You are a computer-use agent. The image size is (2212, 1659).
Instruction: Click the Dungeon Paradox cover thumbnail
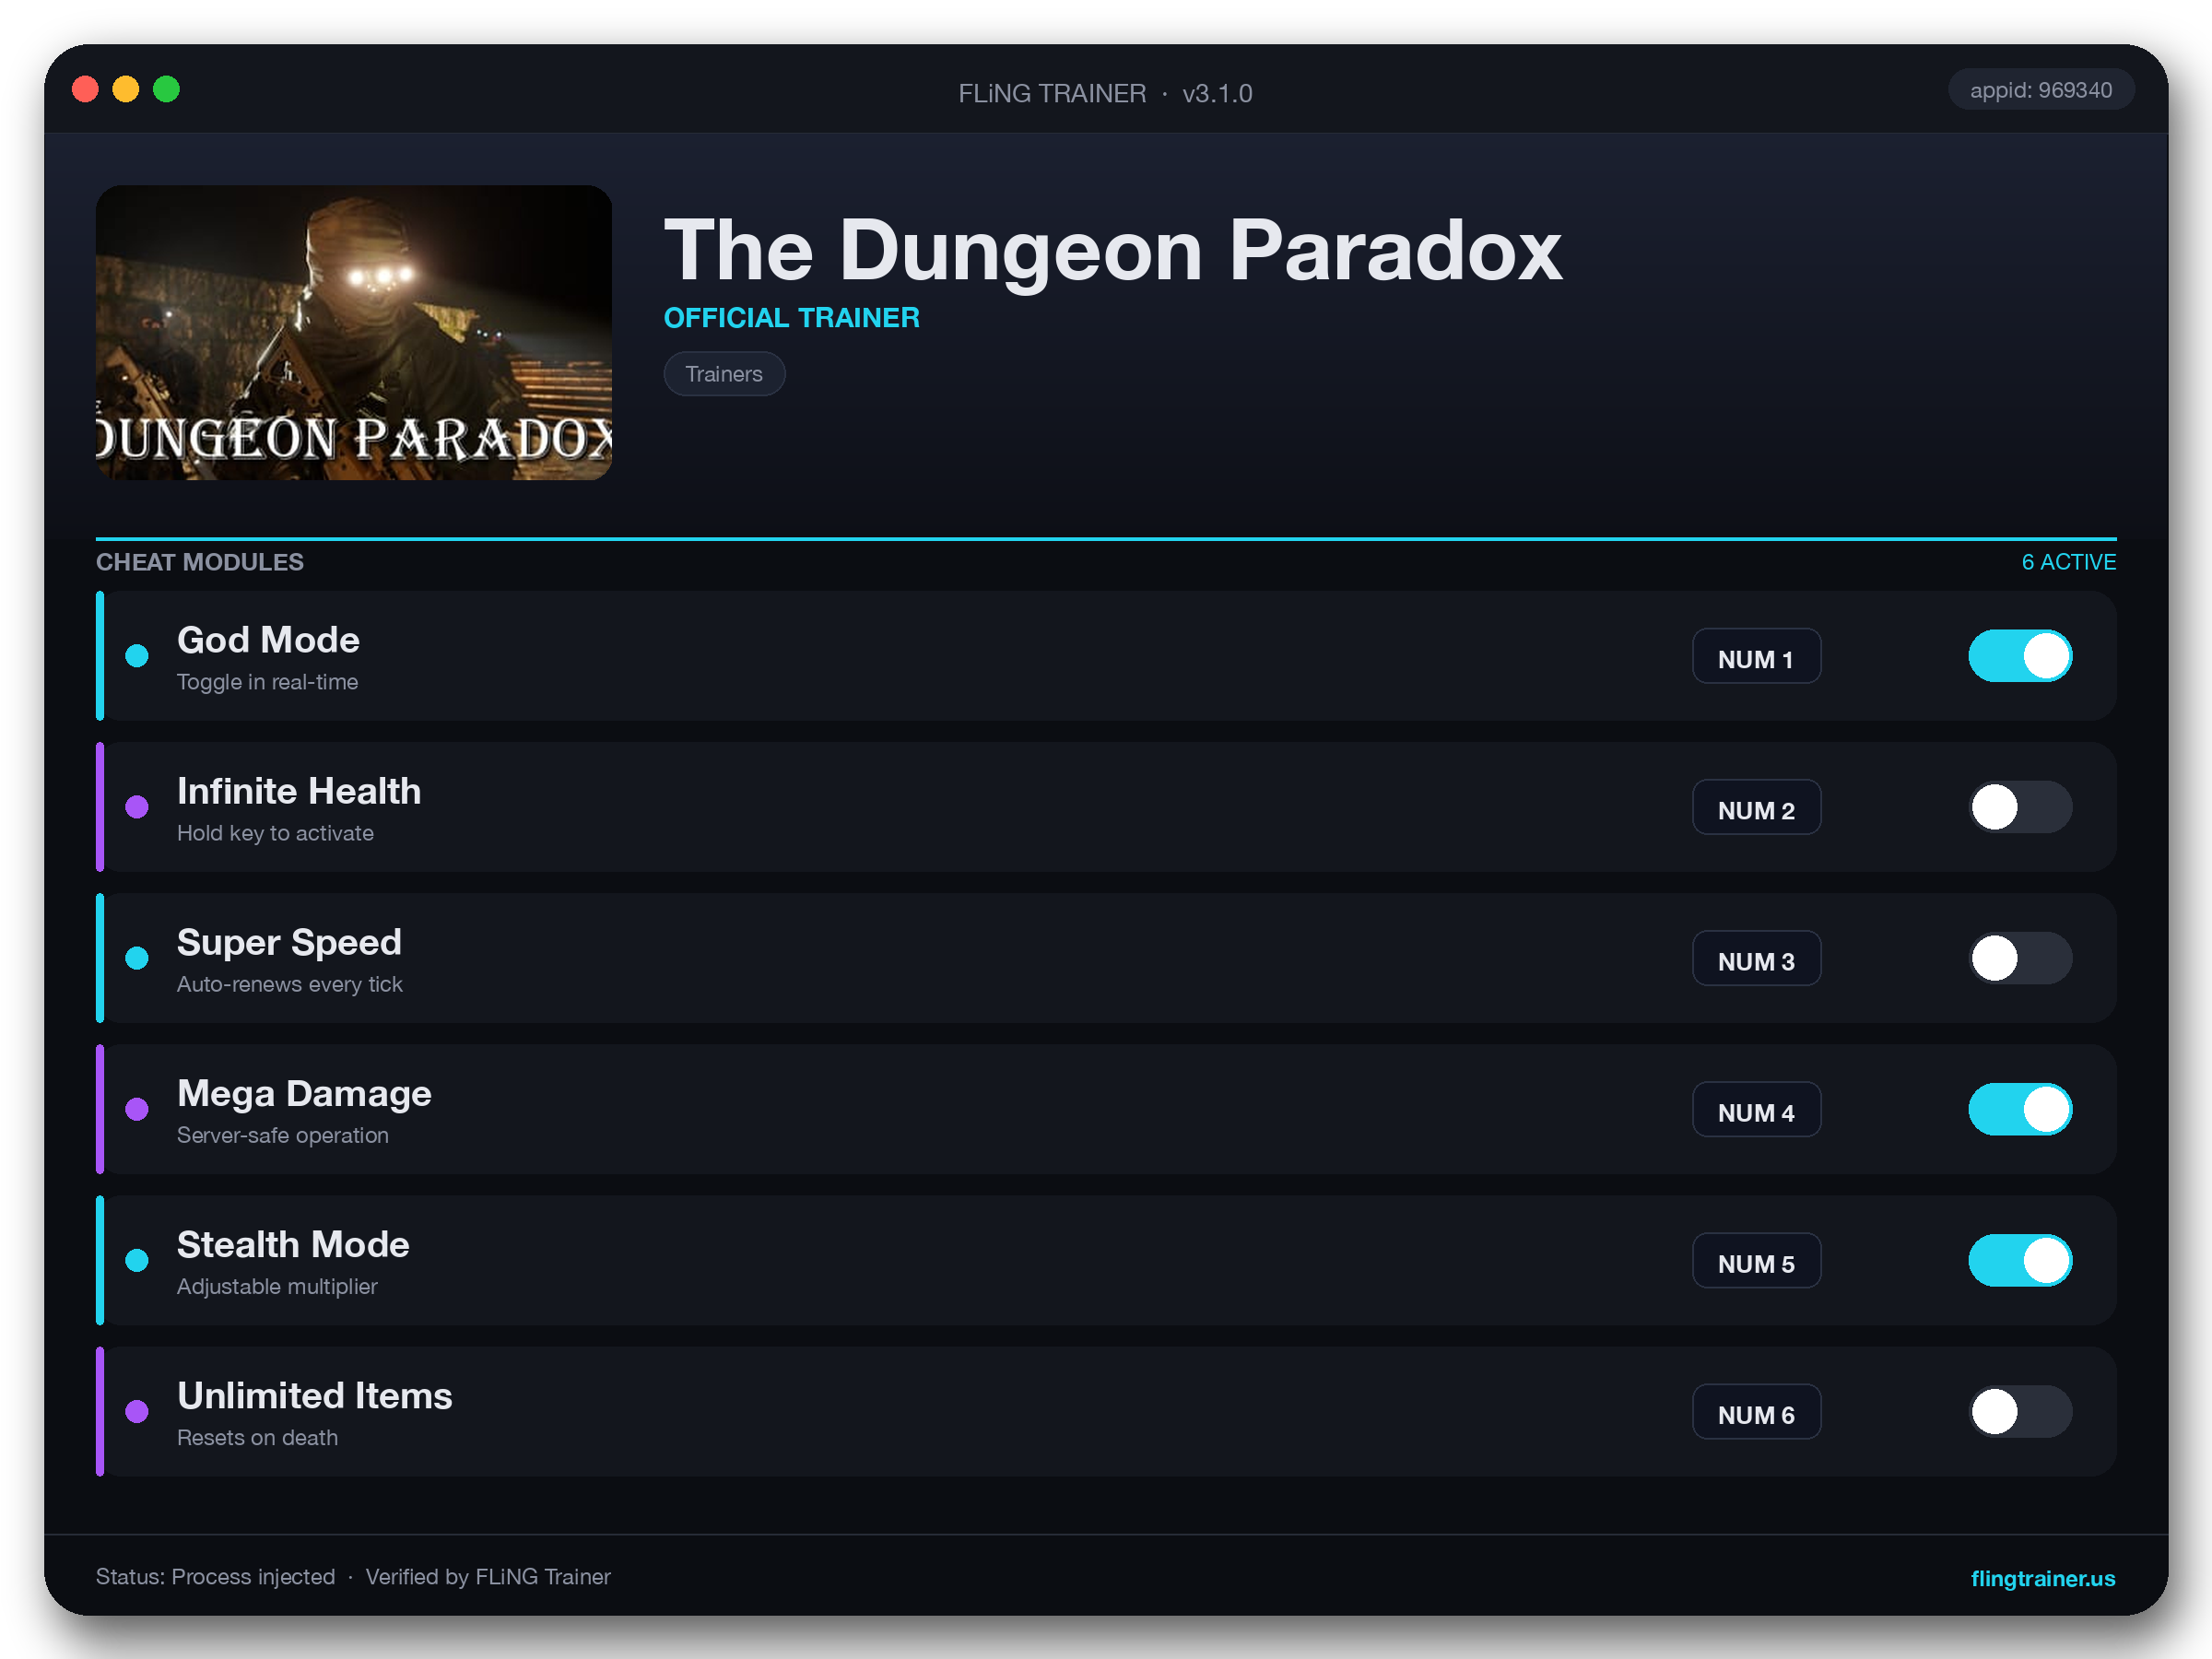click(354, 332)
